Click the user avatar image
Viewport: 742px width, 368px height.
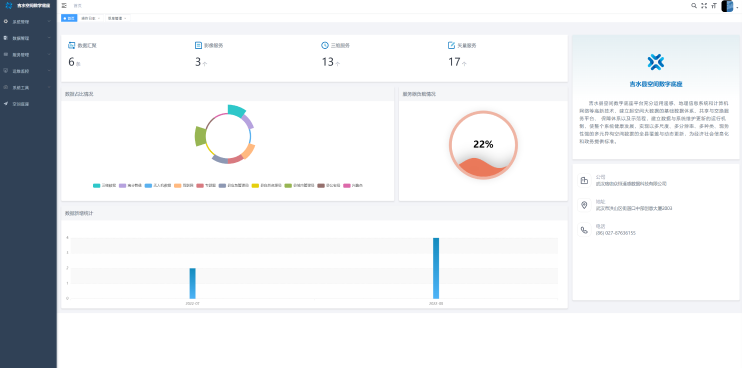(x=727, y=6)
